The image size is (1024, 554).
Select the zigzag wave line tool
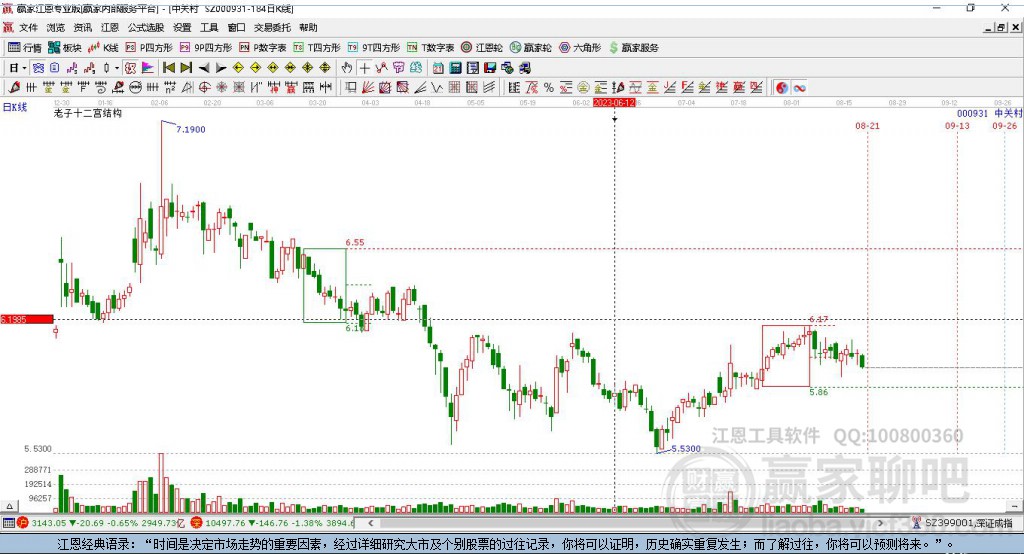(437, 88)
